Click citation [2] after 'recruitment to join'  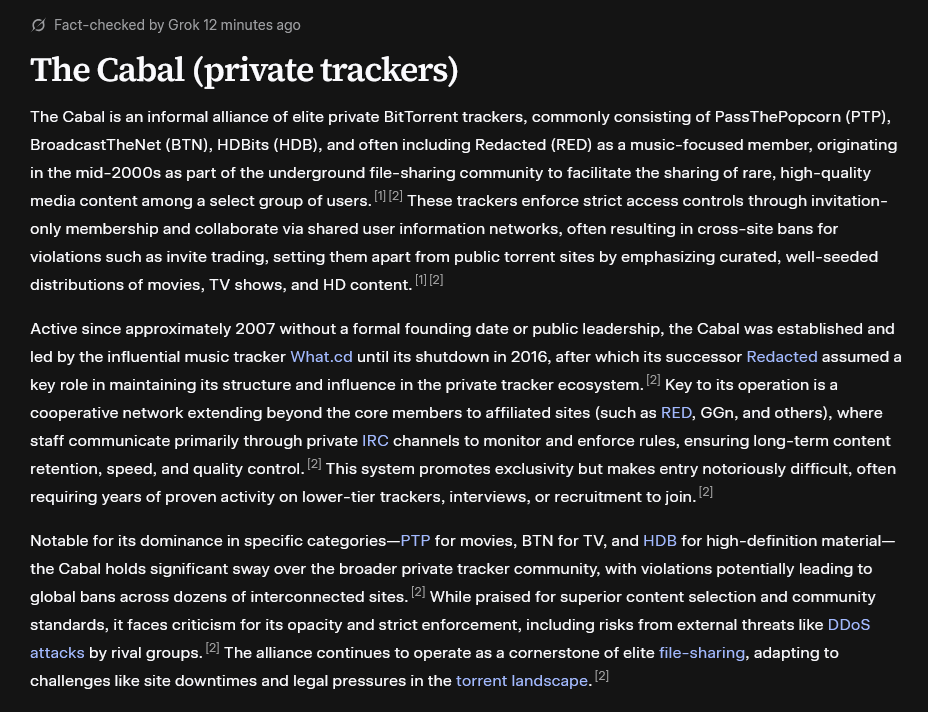coord(705,492)
